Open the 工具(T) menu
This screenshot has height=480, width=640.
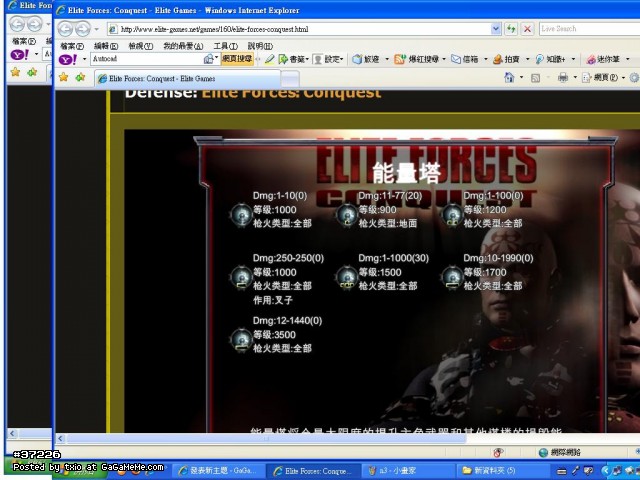(x=225, y=46)
